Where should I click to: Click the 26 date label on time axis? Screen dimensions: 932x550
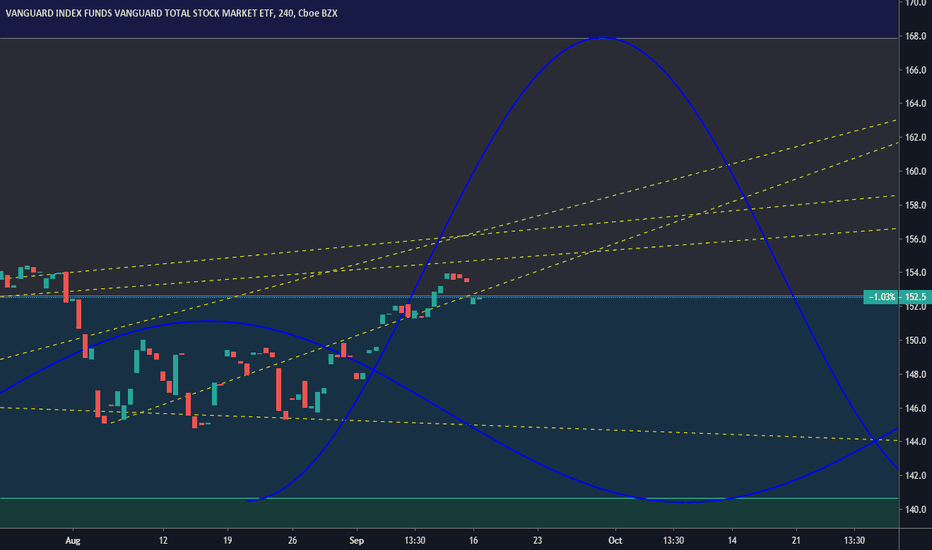[x=292, y=540]
